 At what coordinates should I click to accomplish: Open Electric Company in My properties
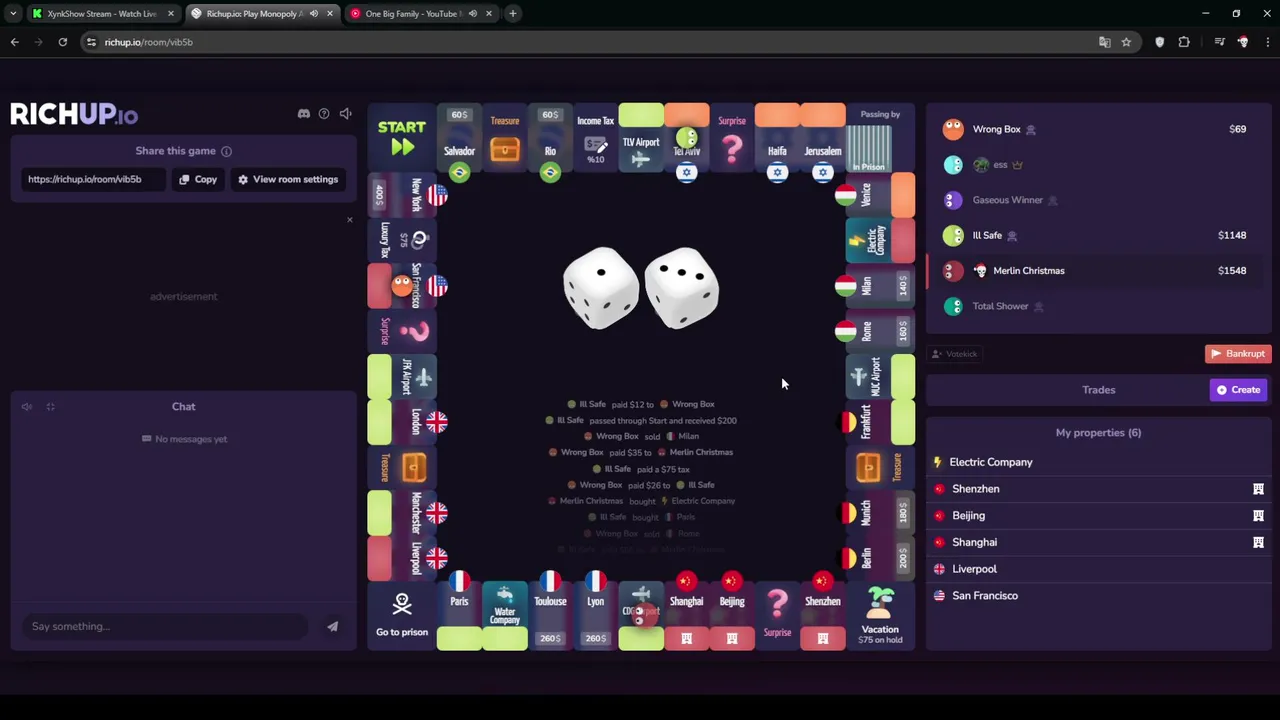coord(1098,462)
